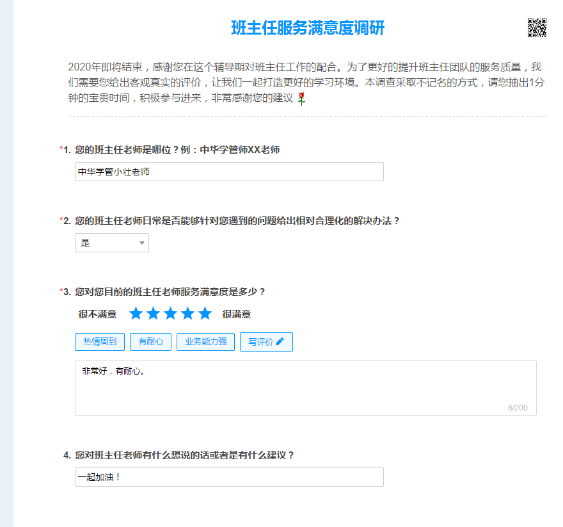The height and width of the screenshot is (527, 563).
Task: Toggle the 业务能力强 tag
Action: [x=205, y=342]
